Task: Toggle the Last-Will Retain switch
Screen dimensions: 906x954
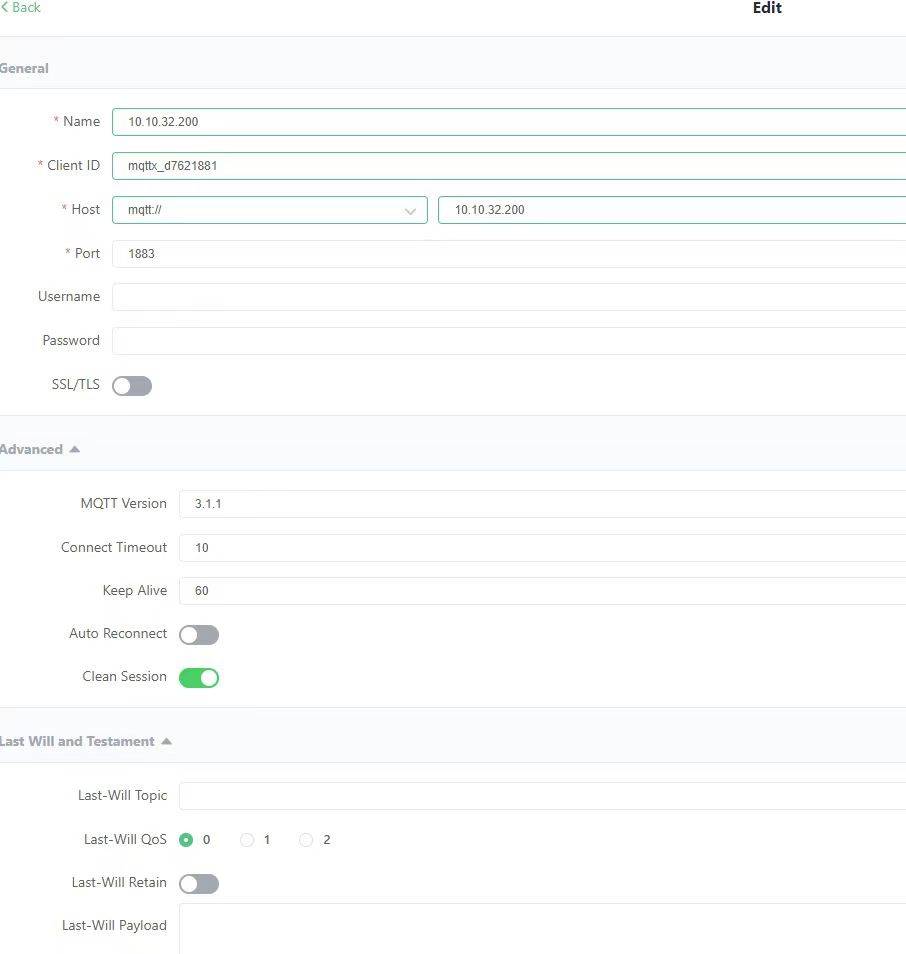Action: pyautogui.click(x=199, y=884)
